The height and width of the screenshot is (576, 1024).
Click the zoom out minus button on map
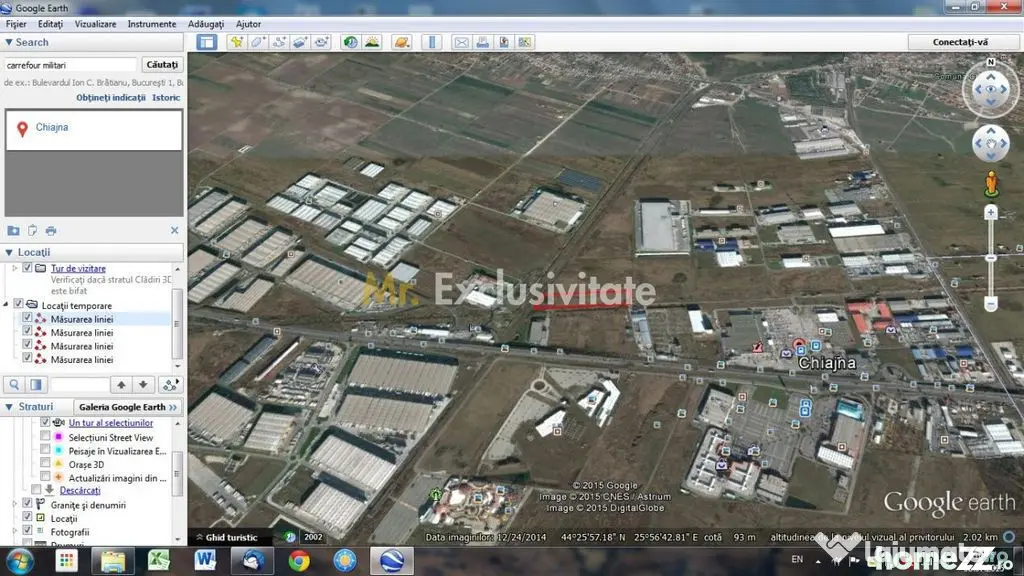pos(991,304)
